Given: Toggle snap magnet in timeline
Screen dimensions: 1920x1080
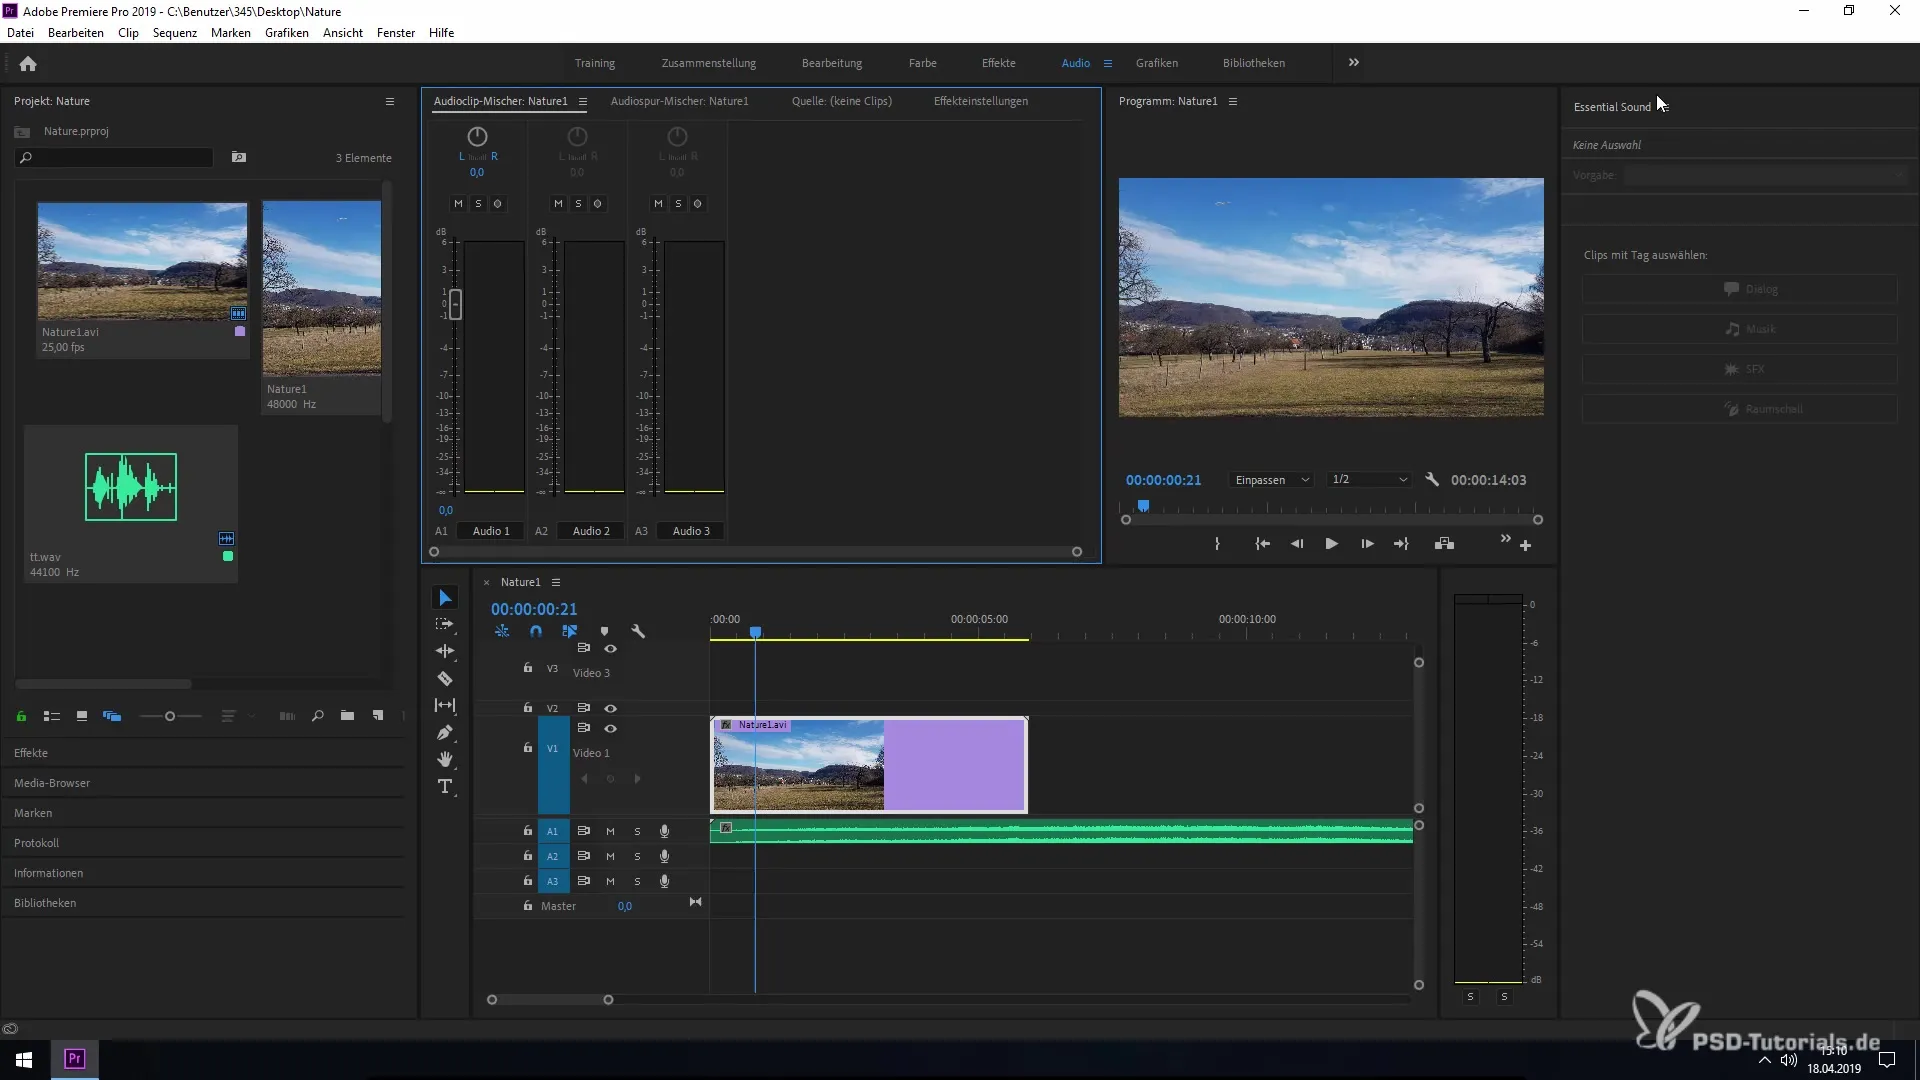Looking at the screenshot, I should (536, 631).
